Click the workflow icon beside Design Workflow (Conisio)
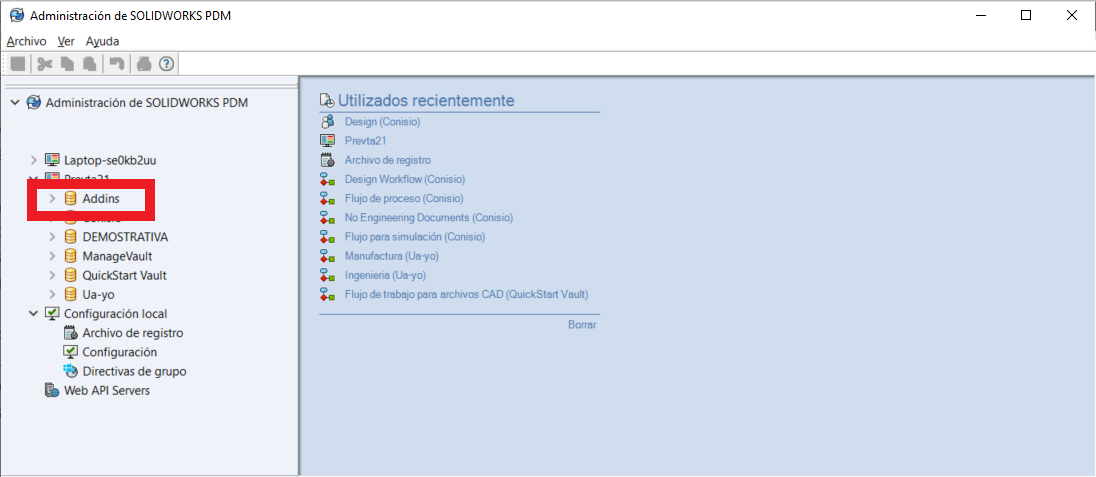 (327, 179)
